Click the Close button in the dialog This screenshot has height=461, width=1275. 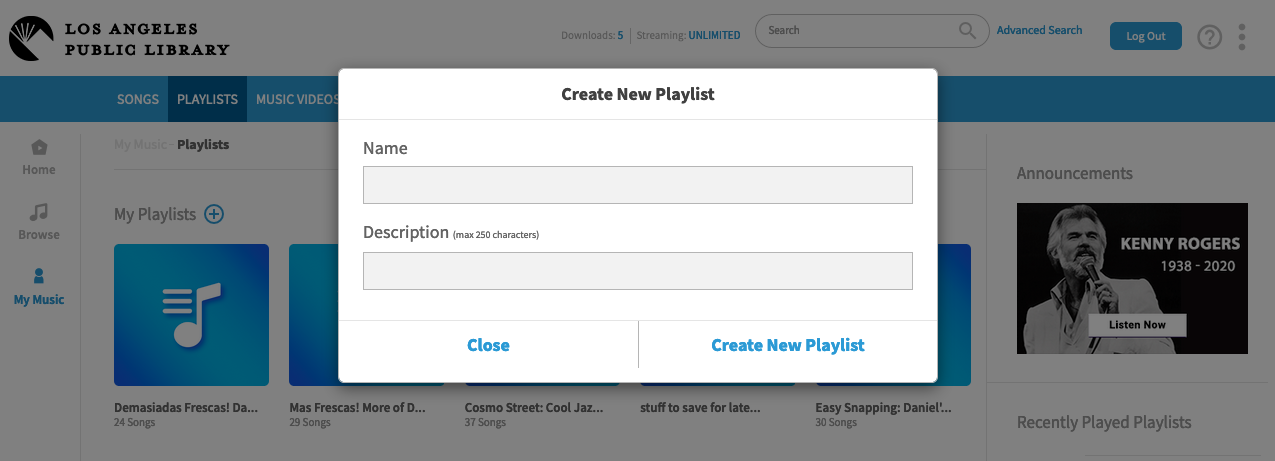coord(488,345)
